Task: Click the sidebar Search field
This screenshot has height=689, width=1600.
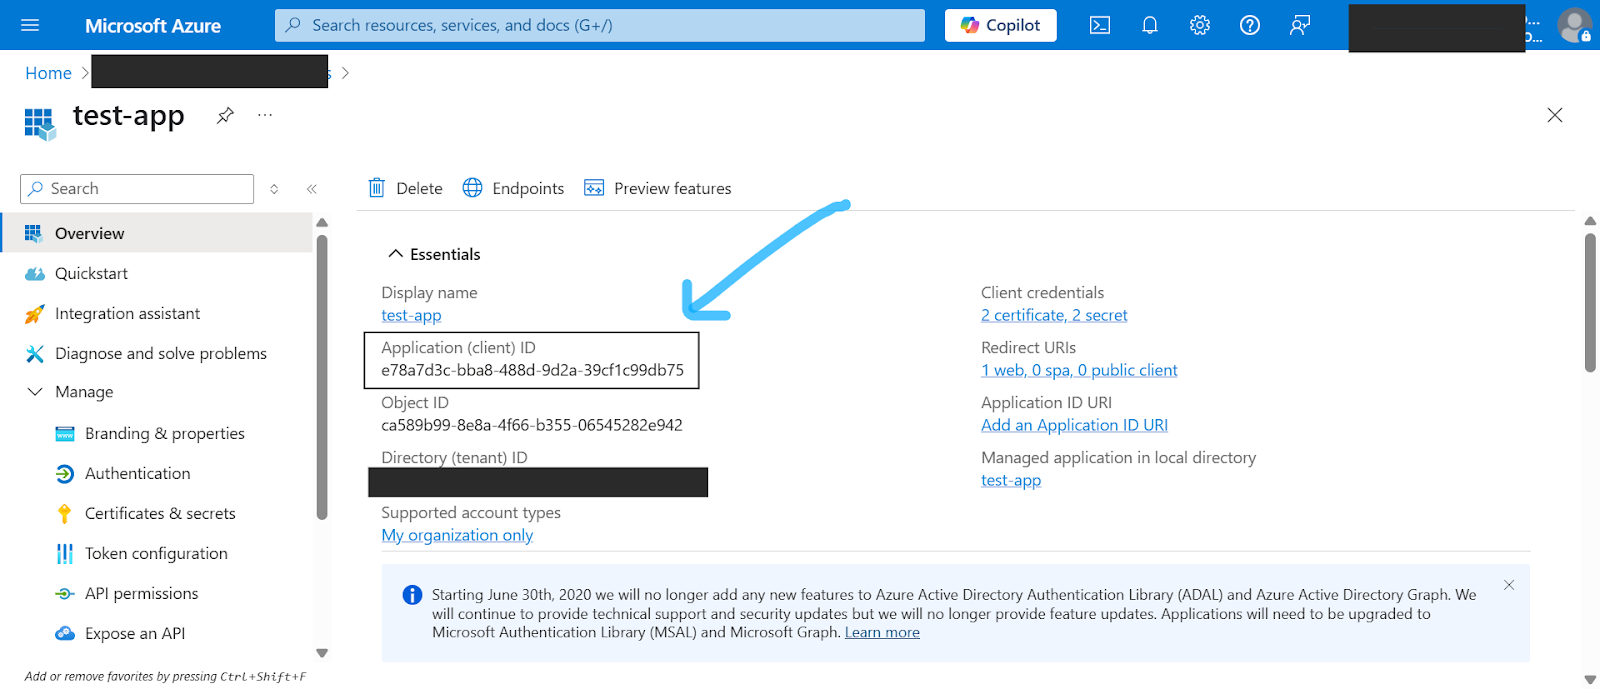Action: tap(137, 189)
